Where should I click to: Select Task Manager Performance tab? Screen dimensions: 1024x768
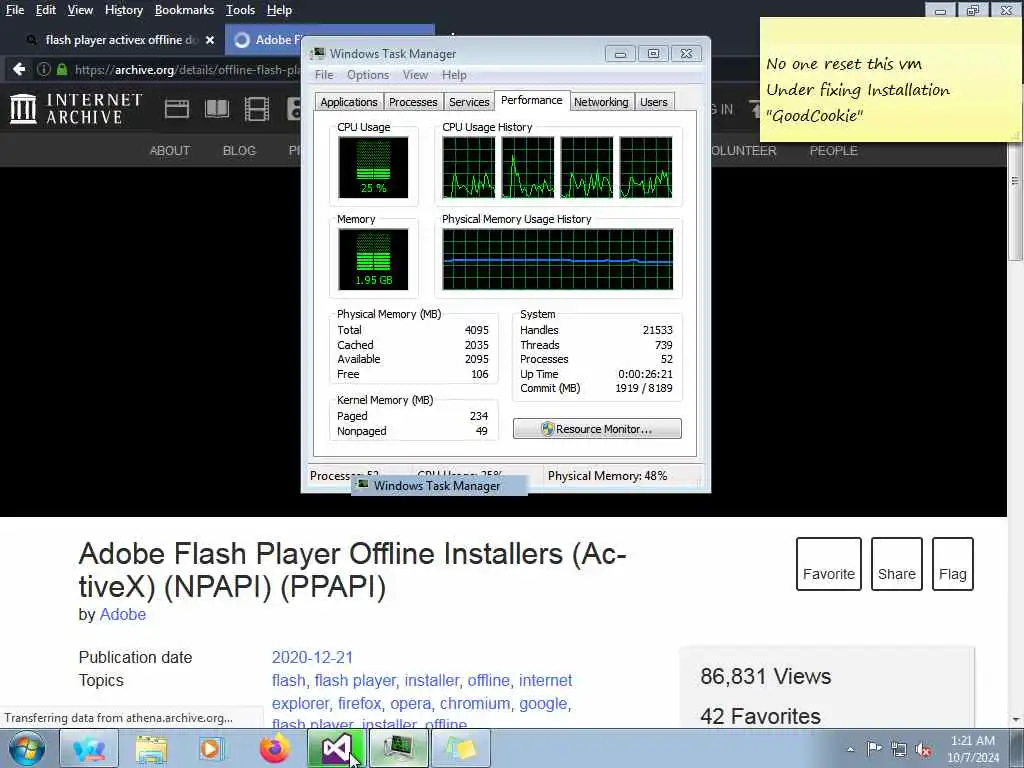(532, 100)
